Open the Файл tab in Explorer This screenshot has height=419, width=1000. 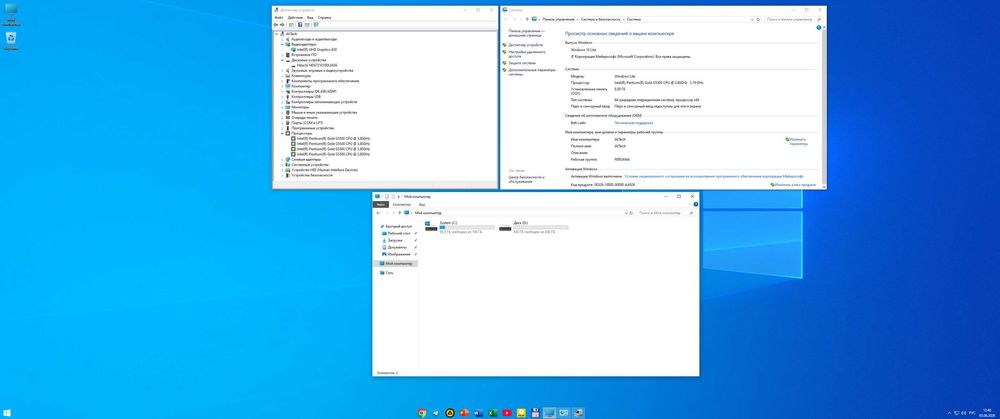coord(381,205)
